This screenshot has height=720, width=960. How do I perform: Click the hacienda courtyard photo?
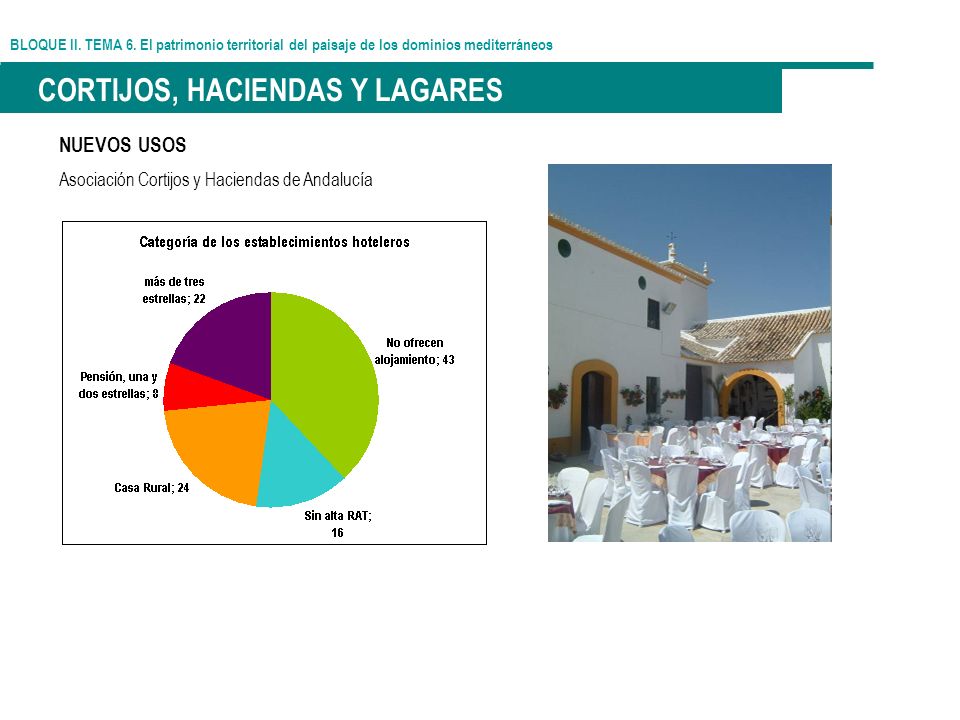click(x=689, y=353)
